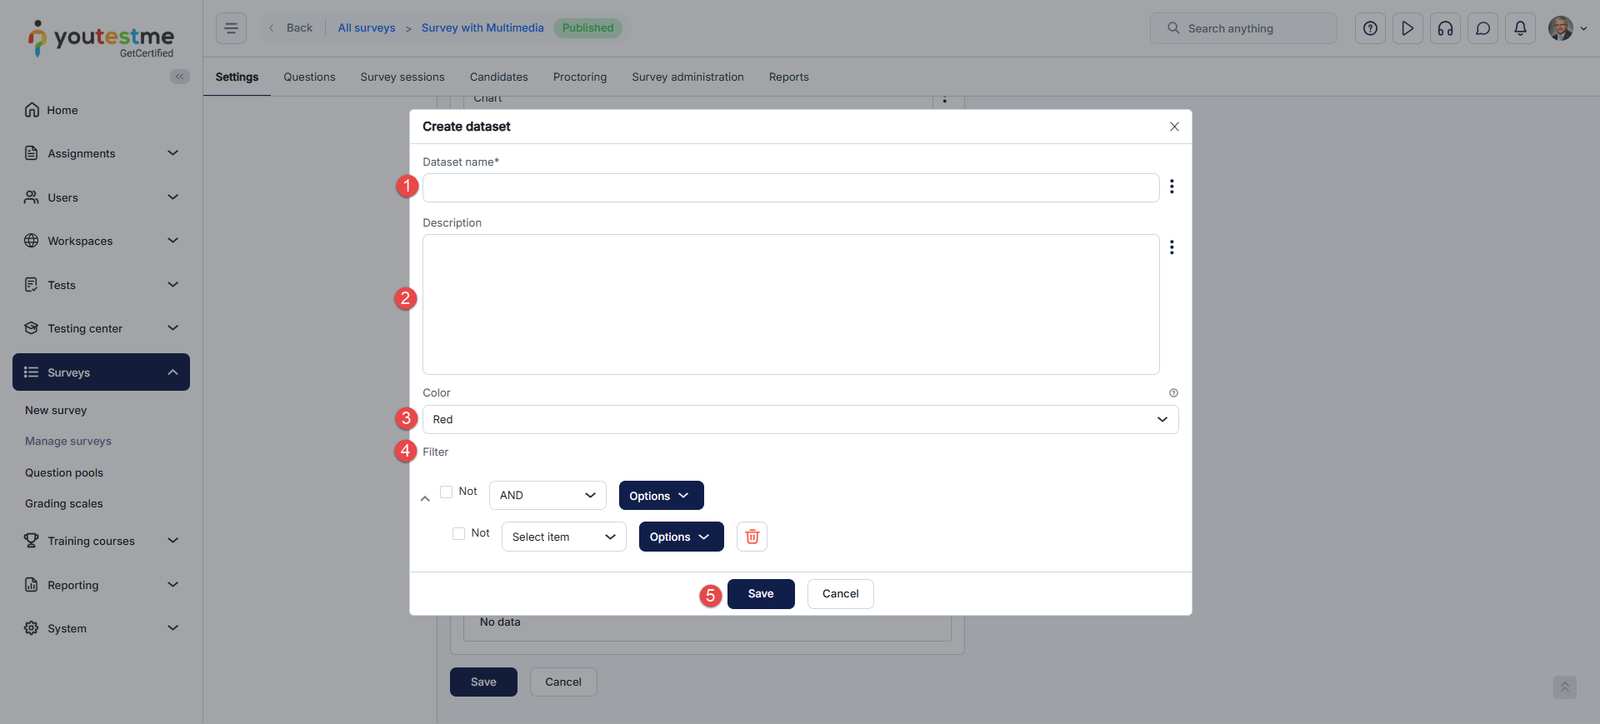
Task: Open the Color dropdown showing Red
Action: click(800, 420)
